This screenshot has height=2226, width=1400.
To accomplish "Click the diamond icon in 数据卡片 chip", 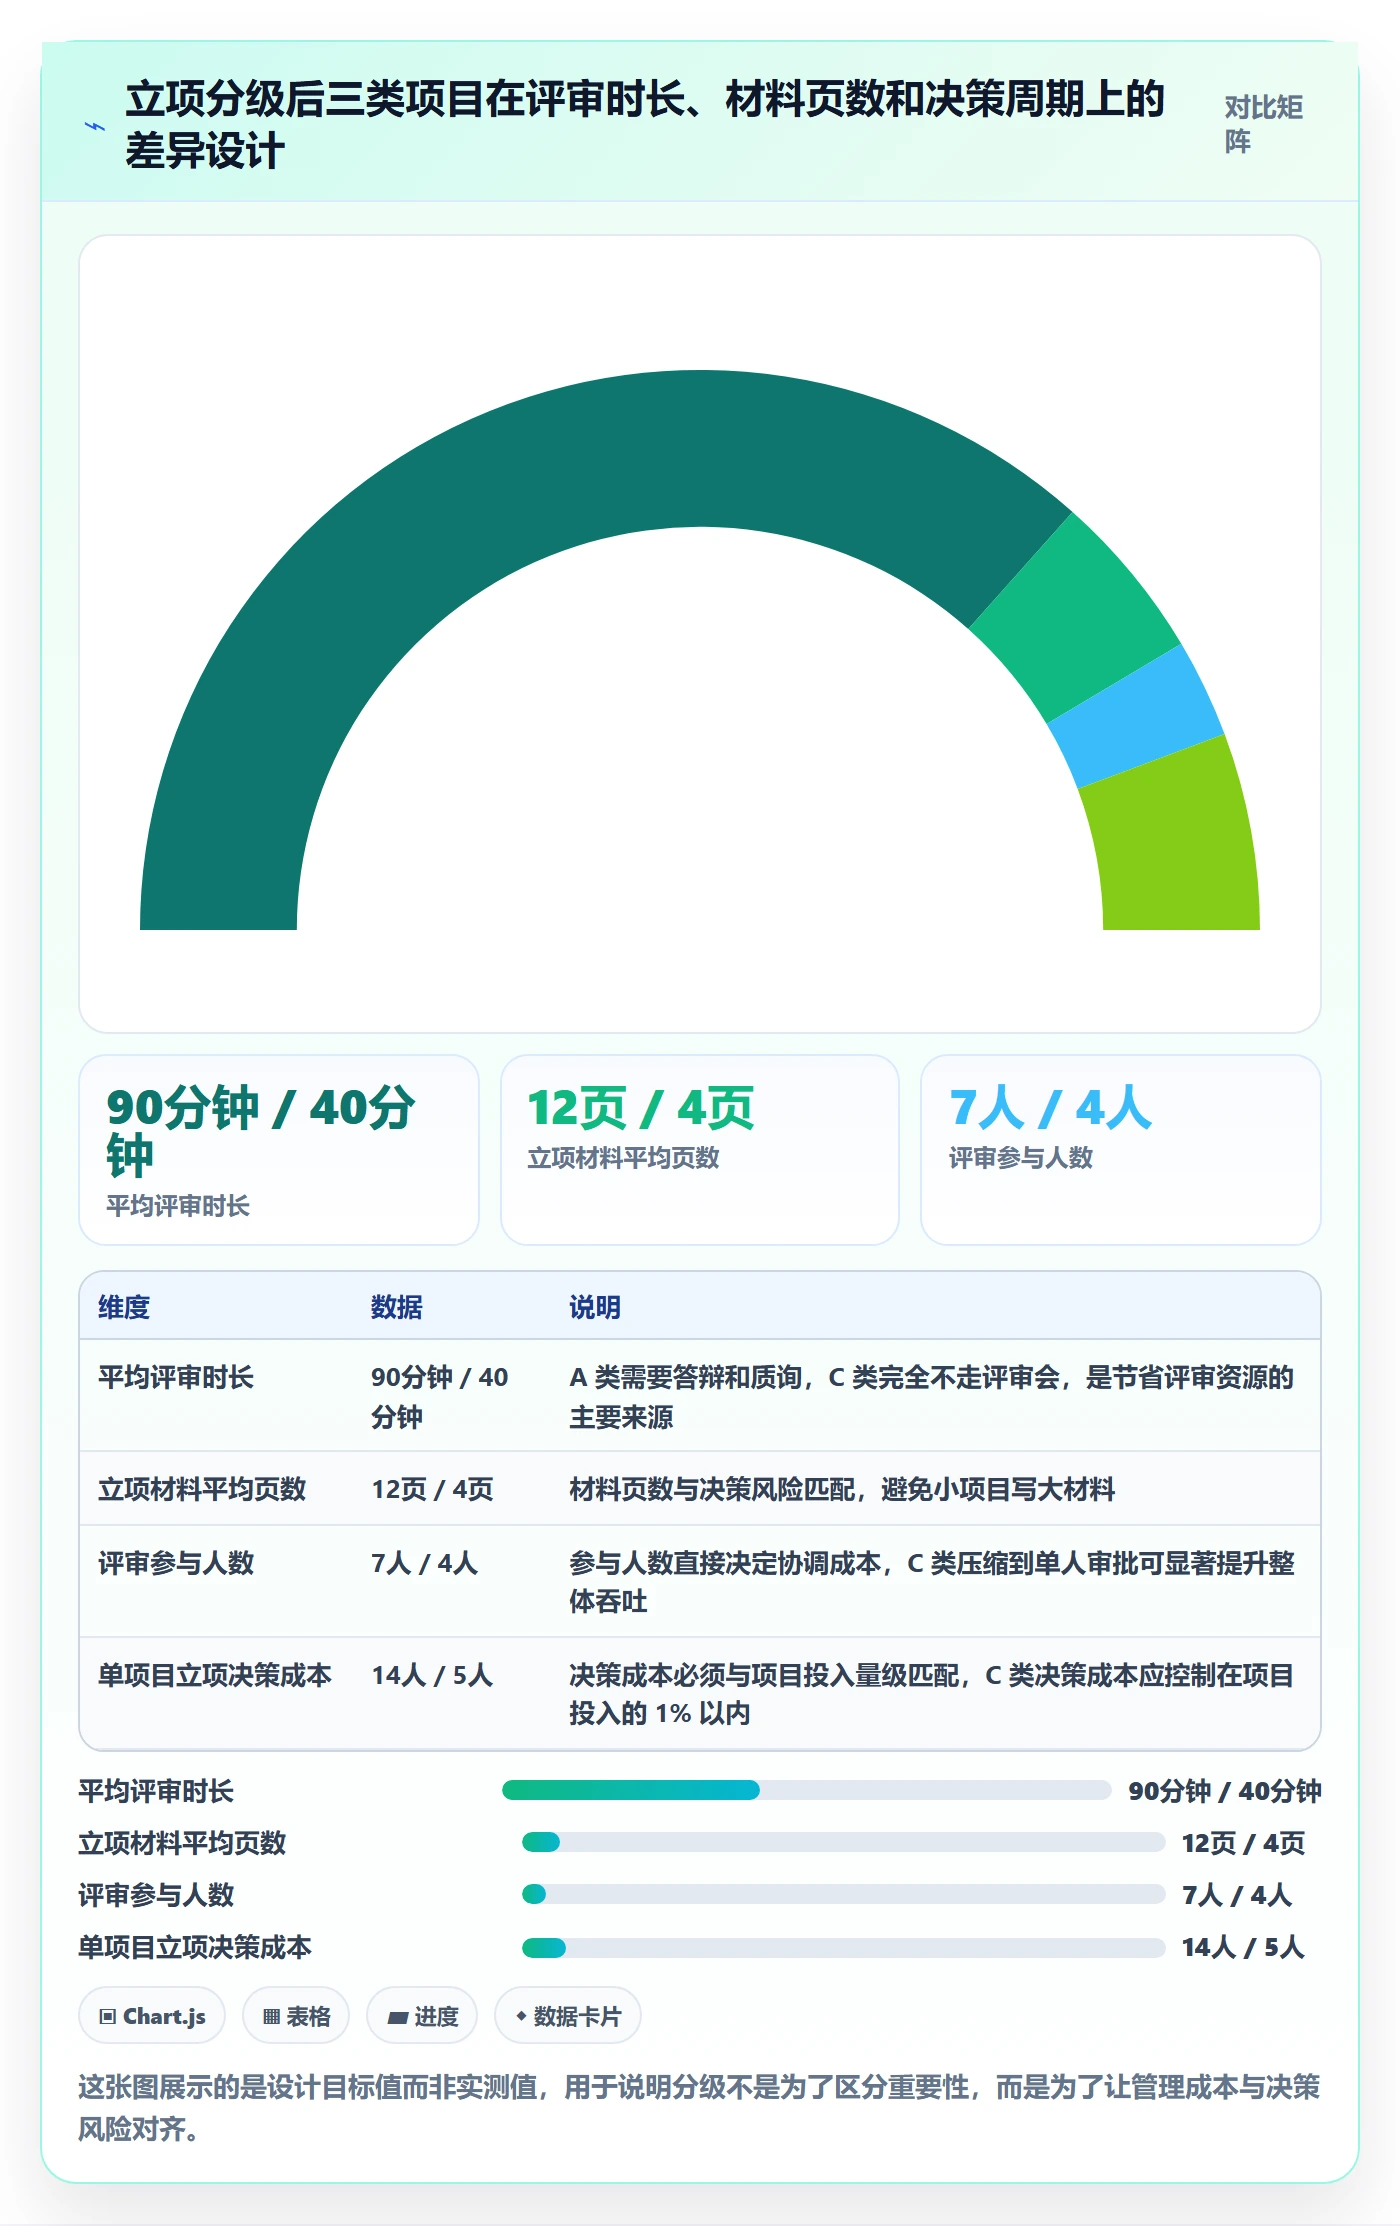I will click(521, 2016).
